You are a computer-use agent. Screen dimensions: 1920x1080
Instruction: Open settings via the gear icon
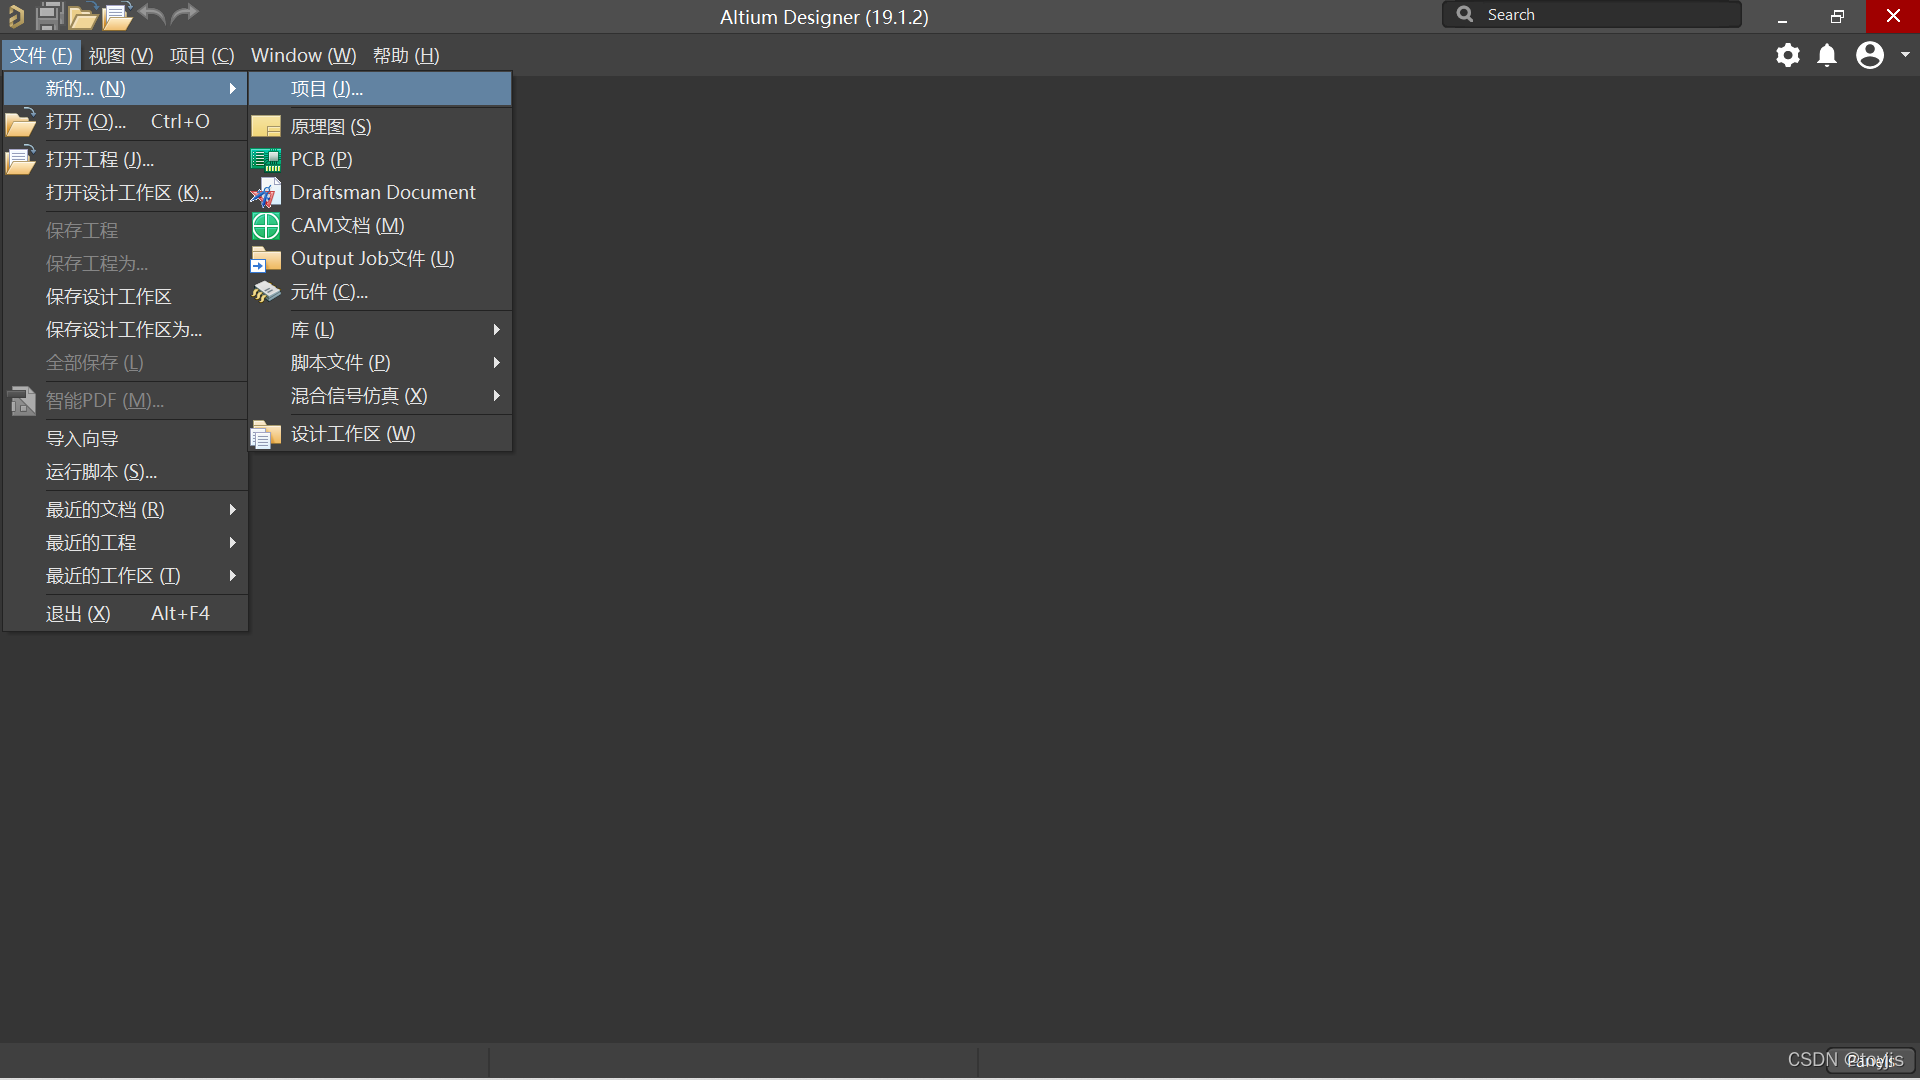1787,55
